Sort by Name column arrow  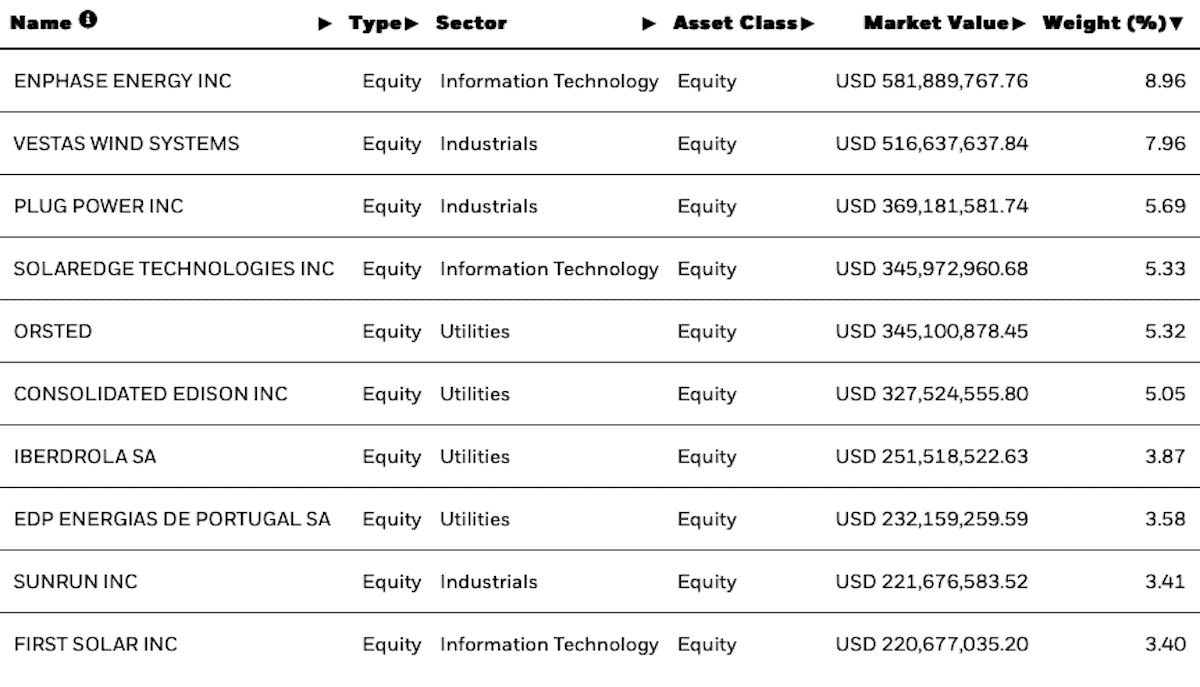pos(325,24)
